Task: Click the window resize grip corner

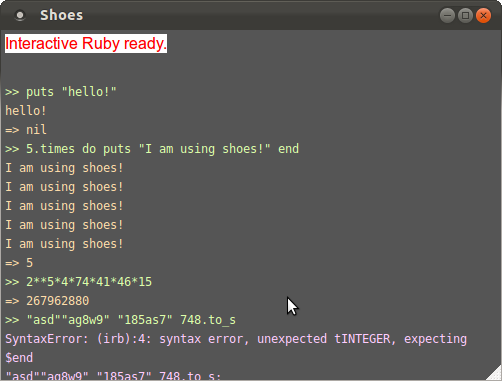Action: tap(495, 374)
